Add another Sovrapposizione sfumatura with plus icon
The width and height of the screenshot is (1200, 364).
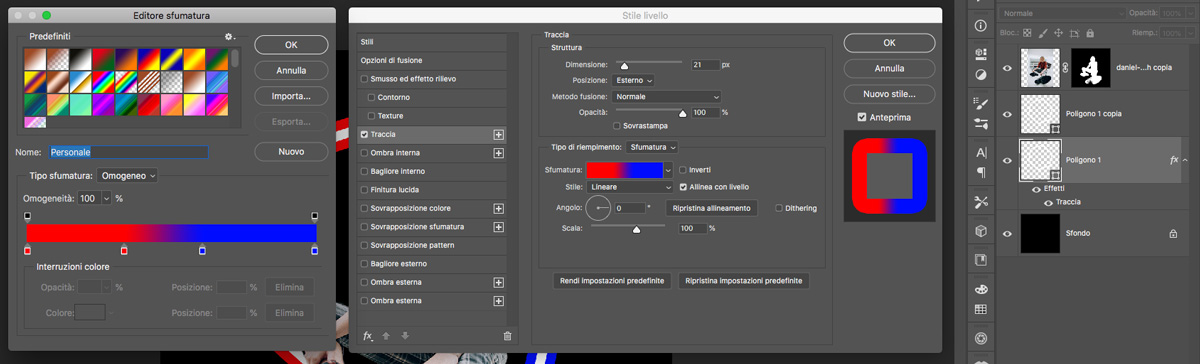[x=498, y=227]
